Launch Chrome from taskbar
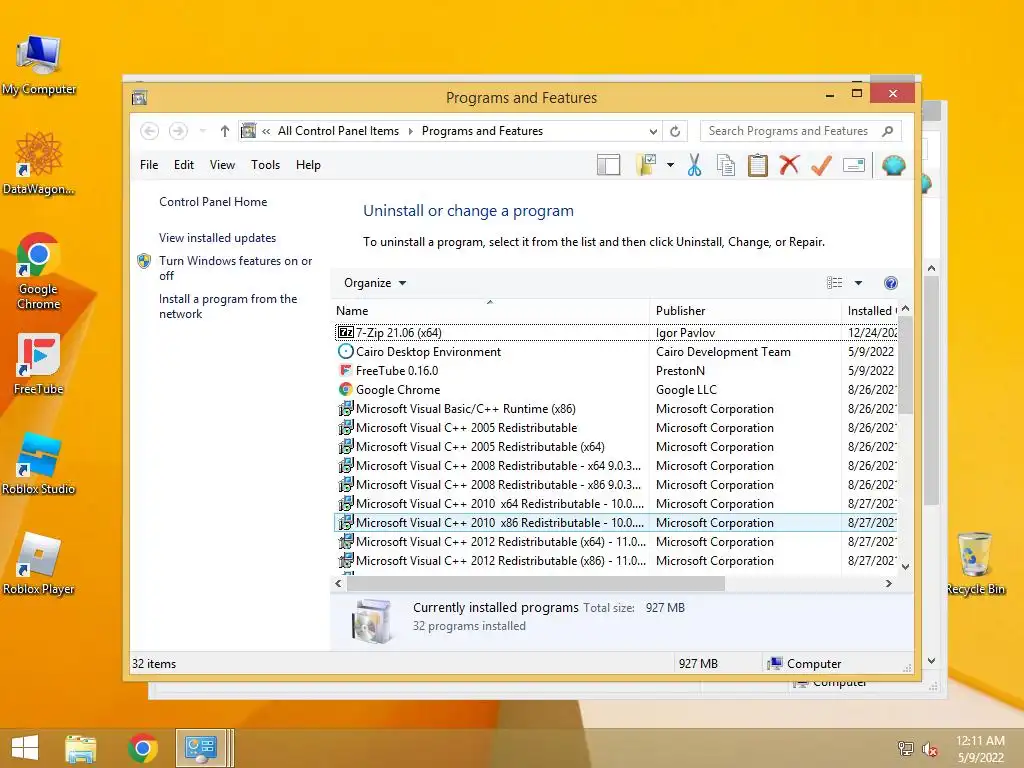Viewport: 1024px width, 768px height. tap(143, 748)
